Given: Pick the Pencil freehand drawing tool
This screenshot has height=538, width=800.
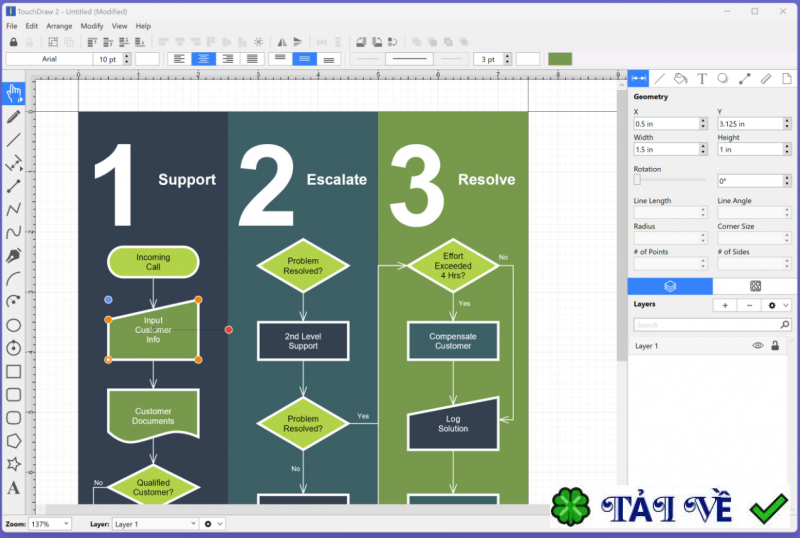Looking at the screenshot, I should (x=14, y=116).
